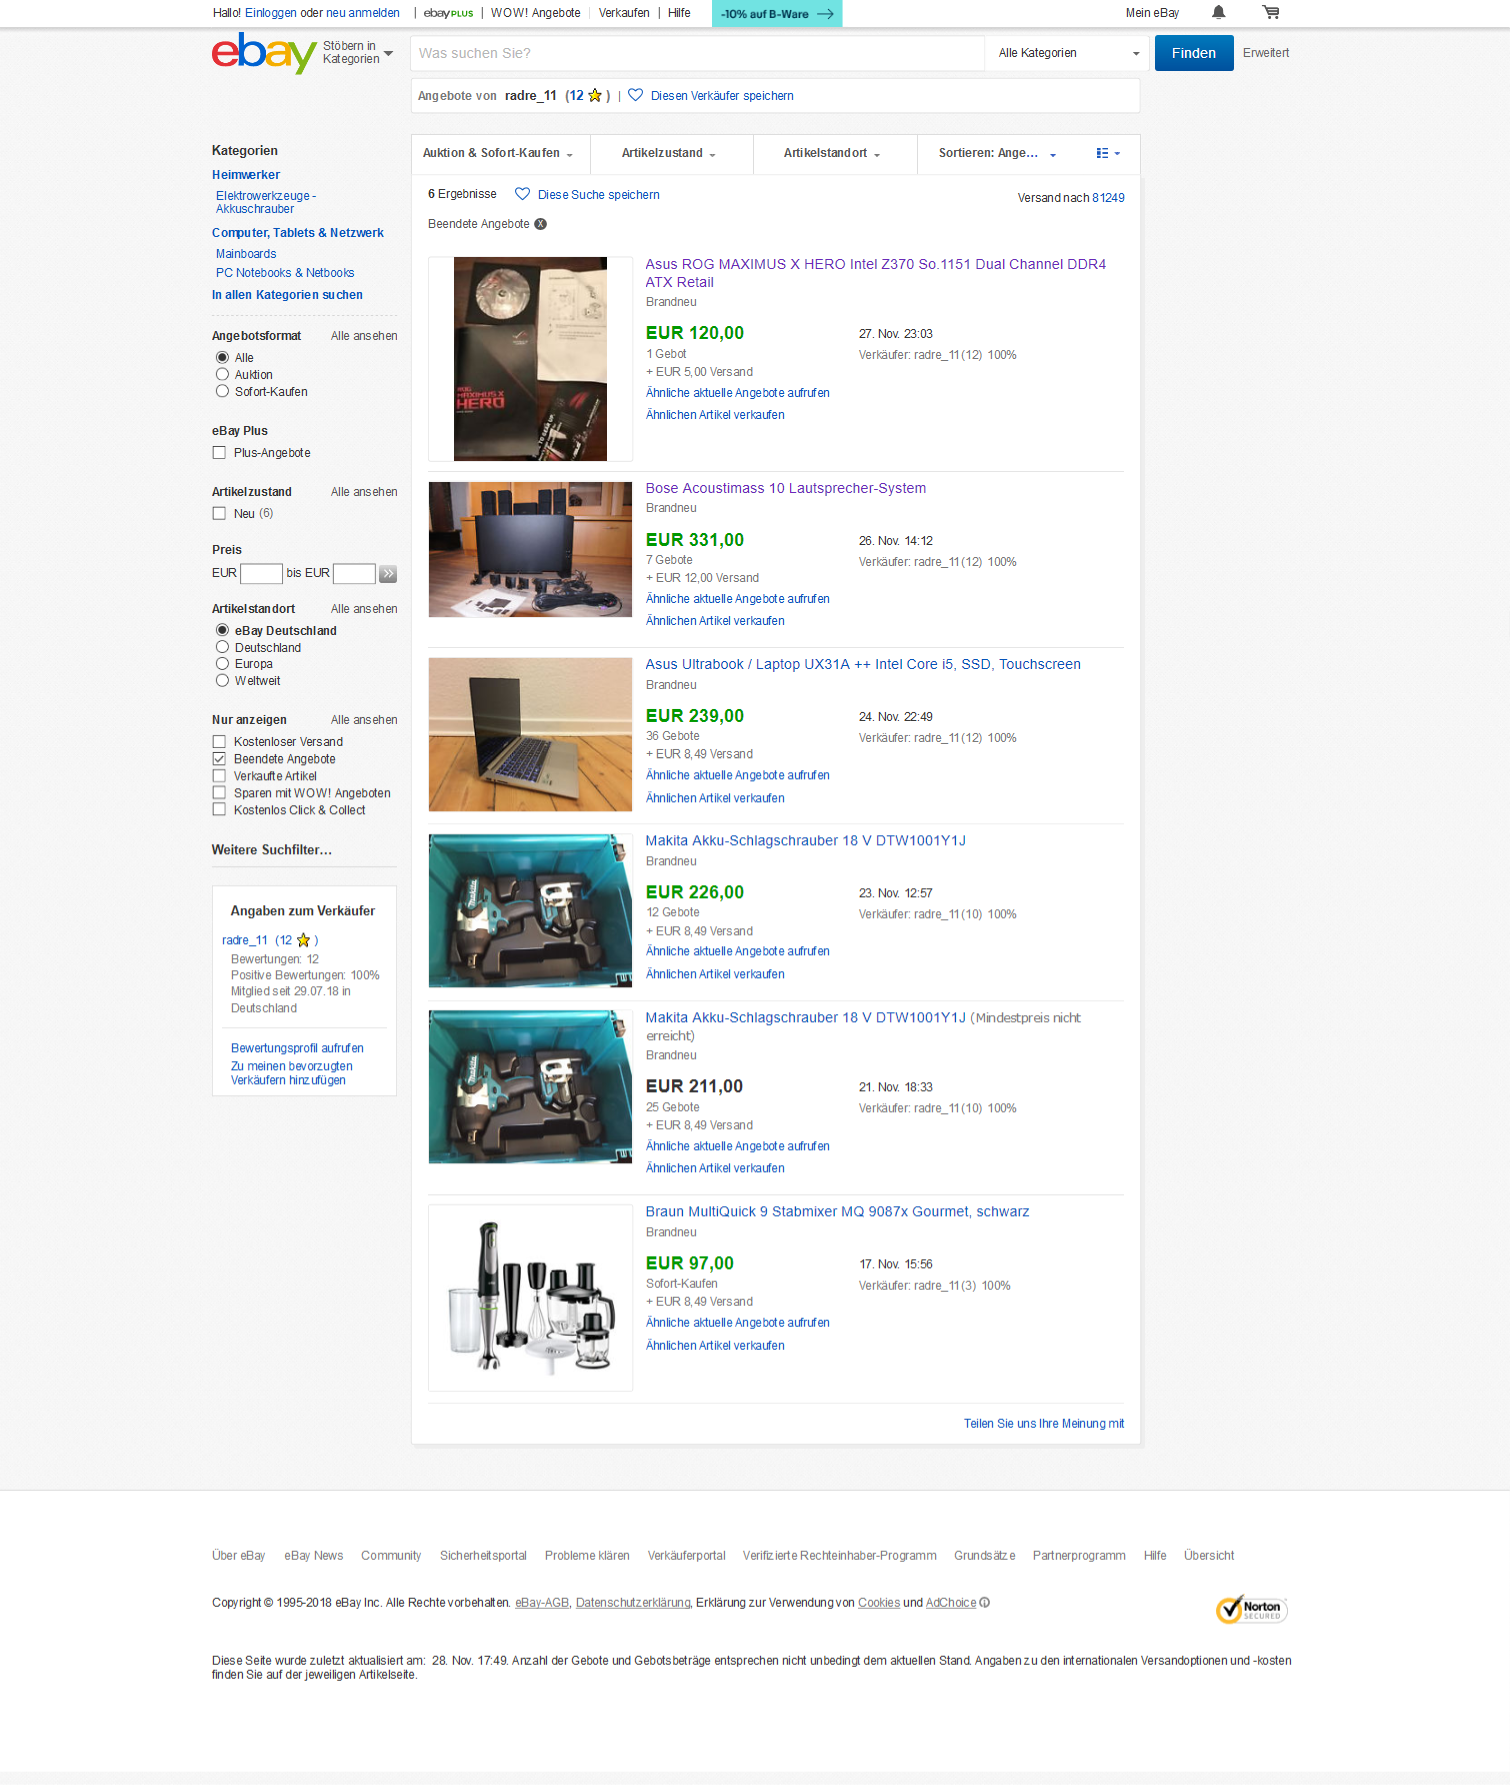The height and width of the screenshot is (1785, 1510).
Task: Click 'Bewertungsprofil aufrufen' link
Action: [x=297, y=1048]
